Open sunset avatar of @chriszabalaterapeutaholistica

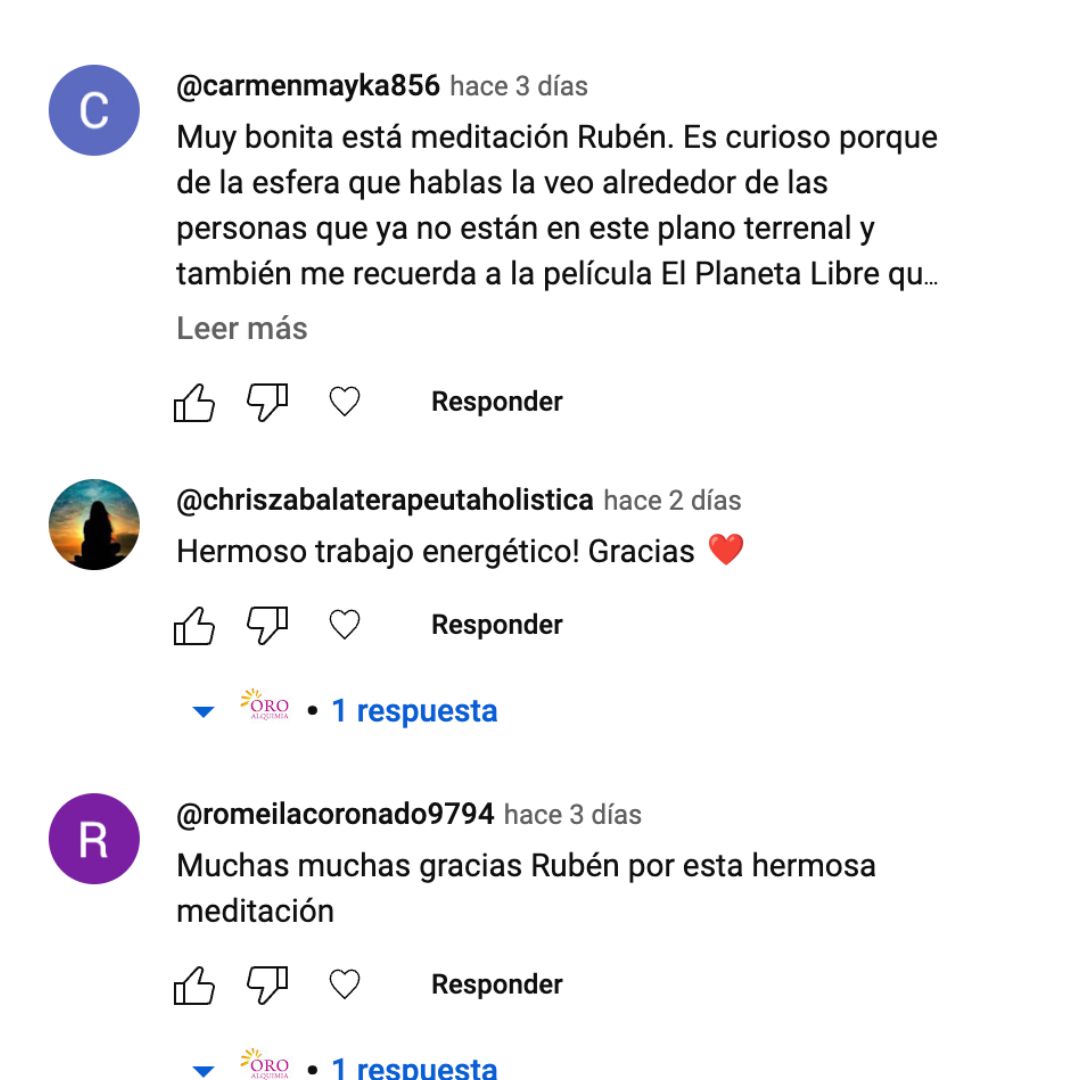coord(94,525)
